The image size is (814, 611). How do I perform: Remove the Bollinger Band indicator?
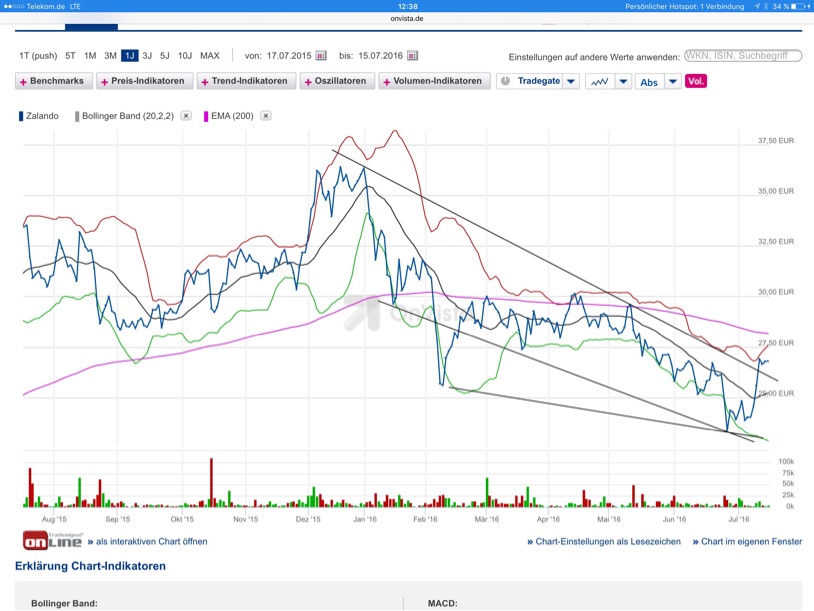click(x=186, y=116)
